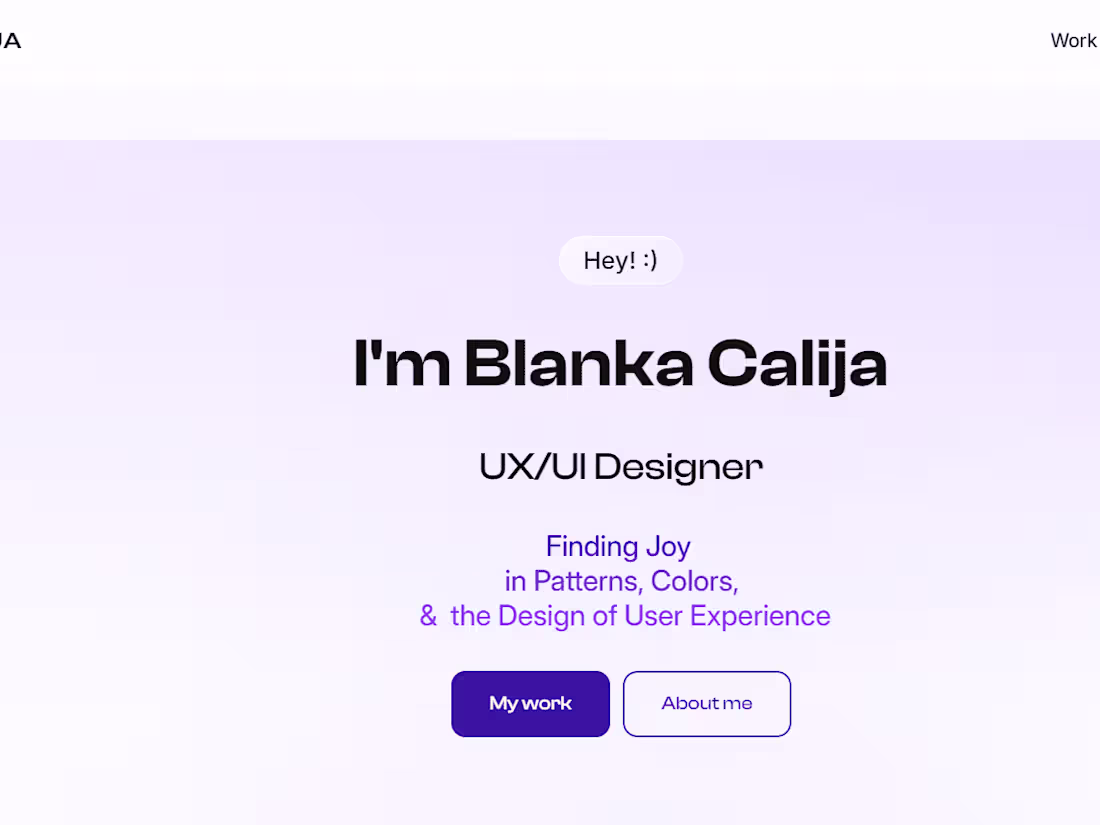Select the heading I'm Blanka Calija
The image size is (1100, 825).
pos(620,365)
